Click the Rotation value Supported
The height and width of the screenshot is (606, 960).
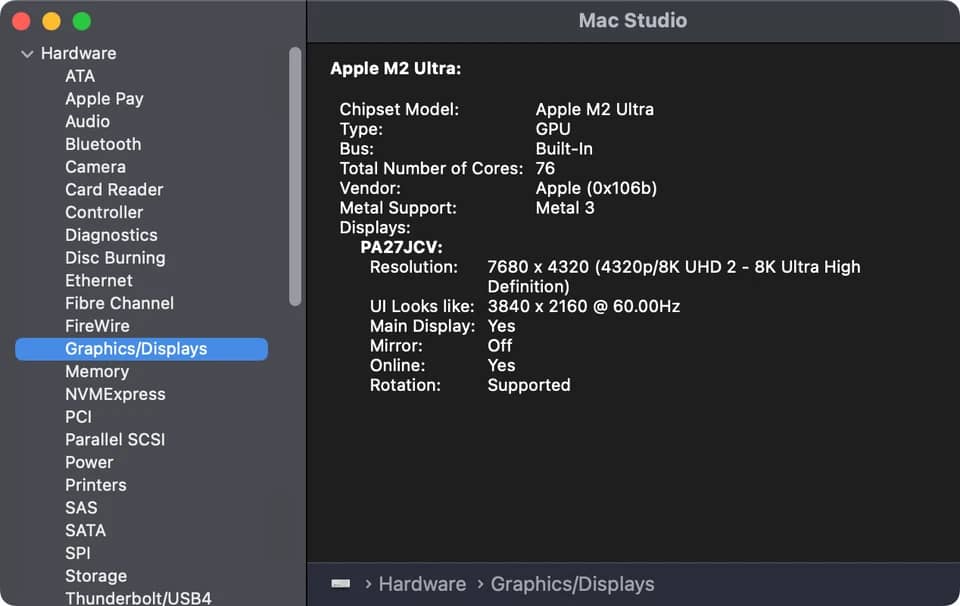(x=529, y=385)
